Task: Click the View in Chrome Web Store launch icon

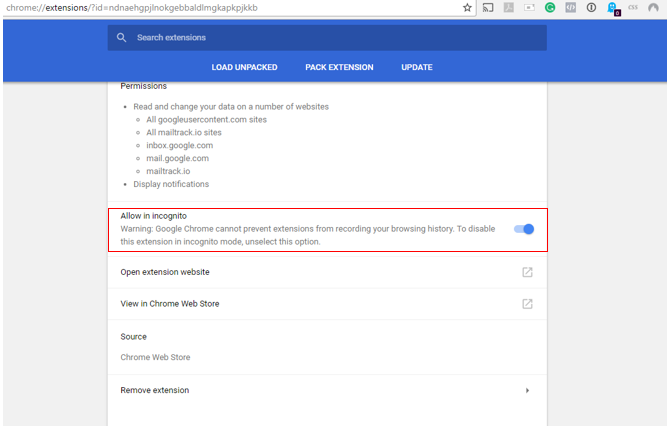Action: 527,304
